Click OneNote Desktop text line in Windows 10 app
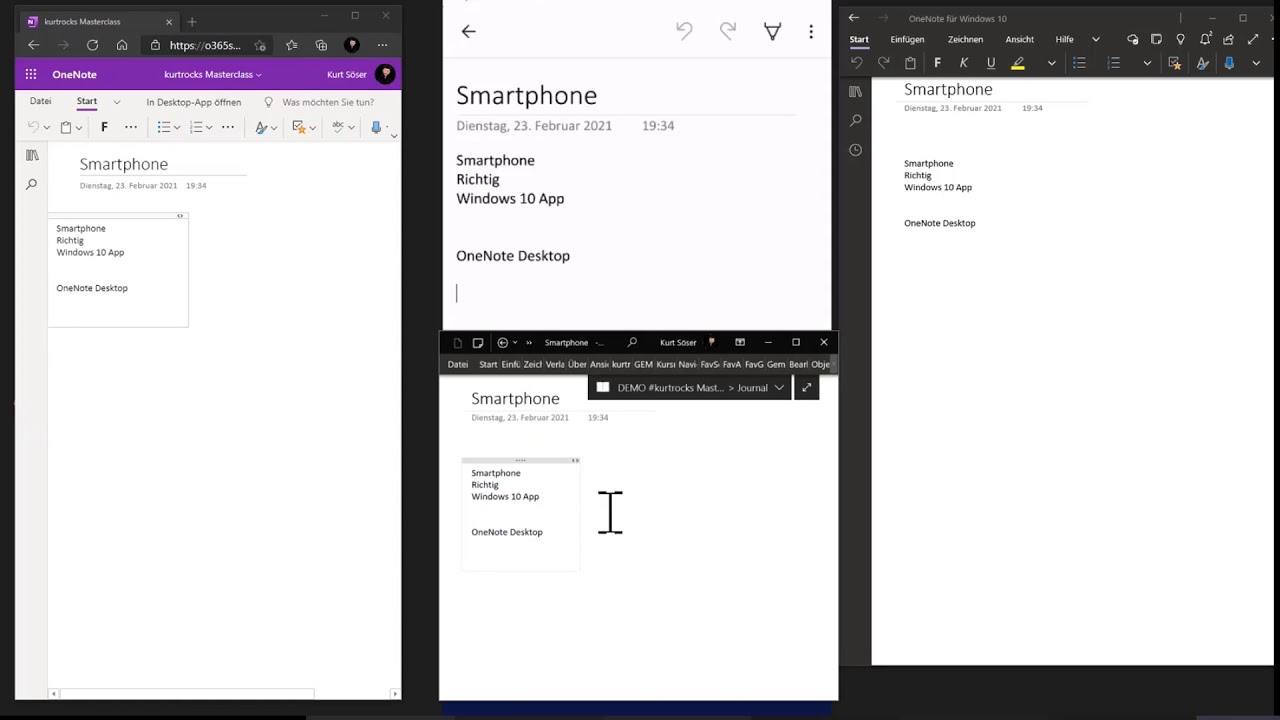This screenshot has height=720, width=1280. 940,223
